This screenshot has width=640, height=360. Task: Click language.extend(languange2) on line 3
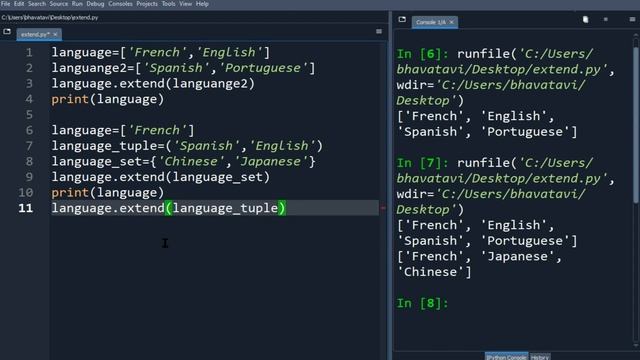tap(153, 84)
